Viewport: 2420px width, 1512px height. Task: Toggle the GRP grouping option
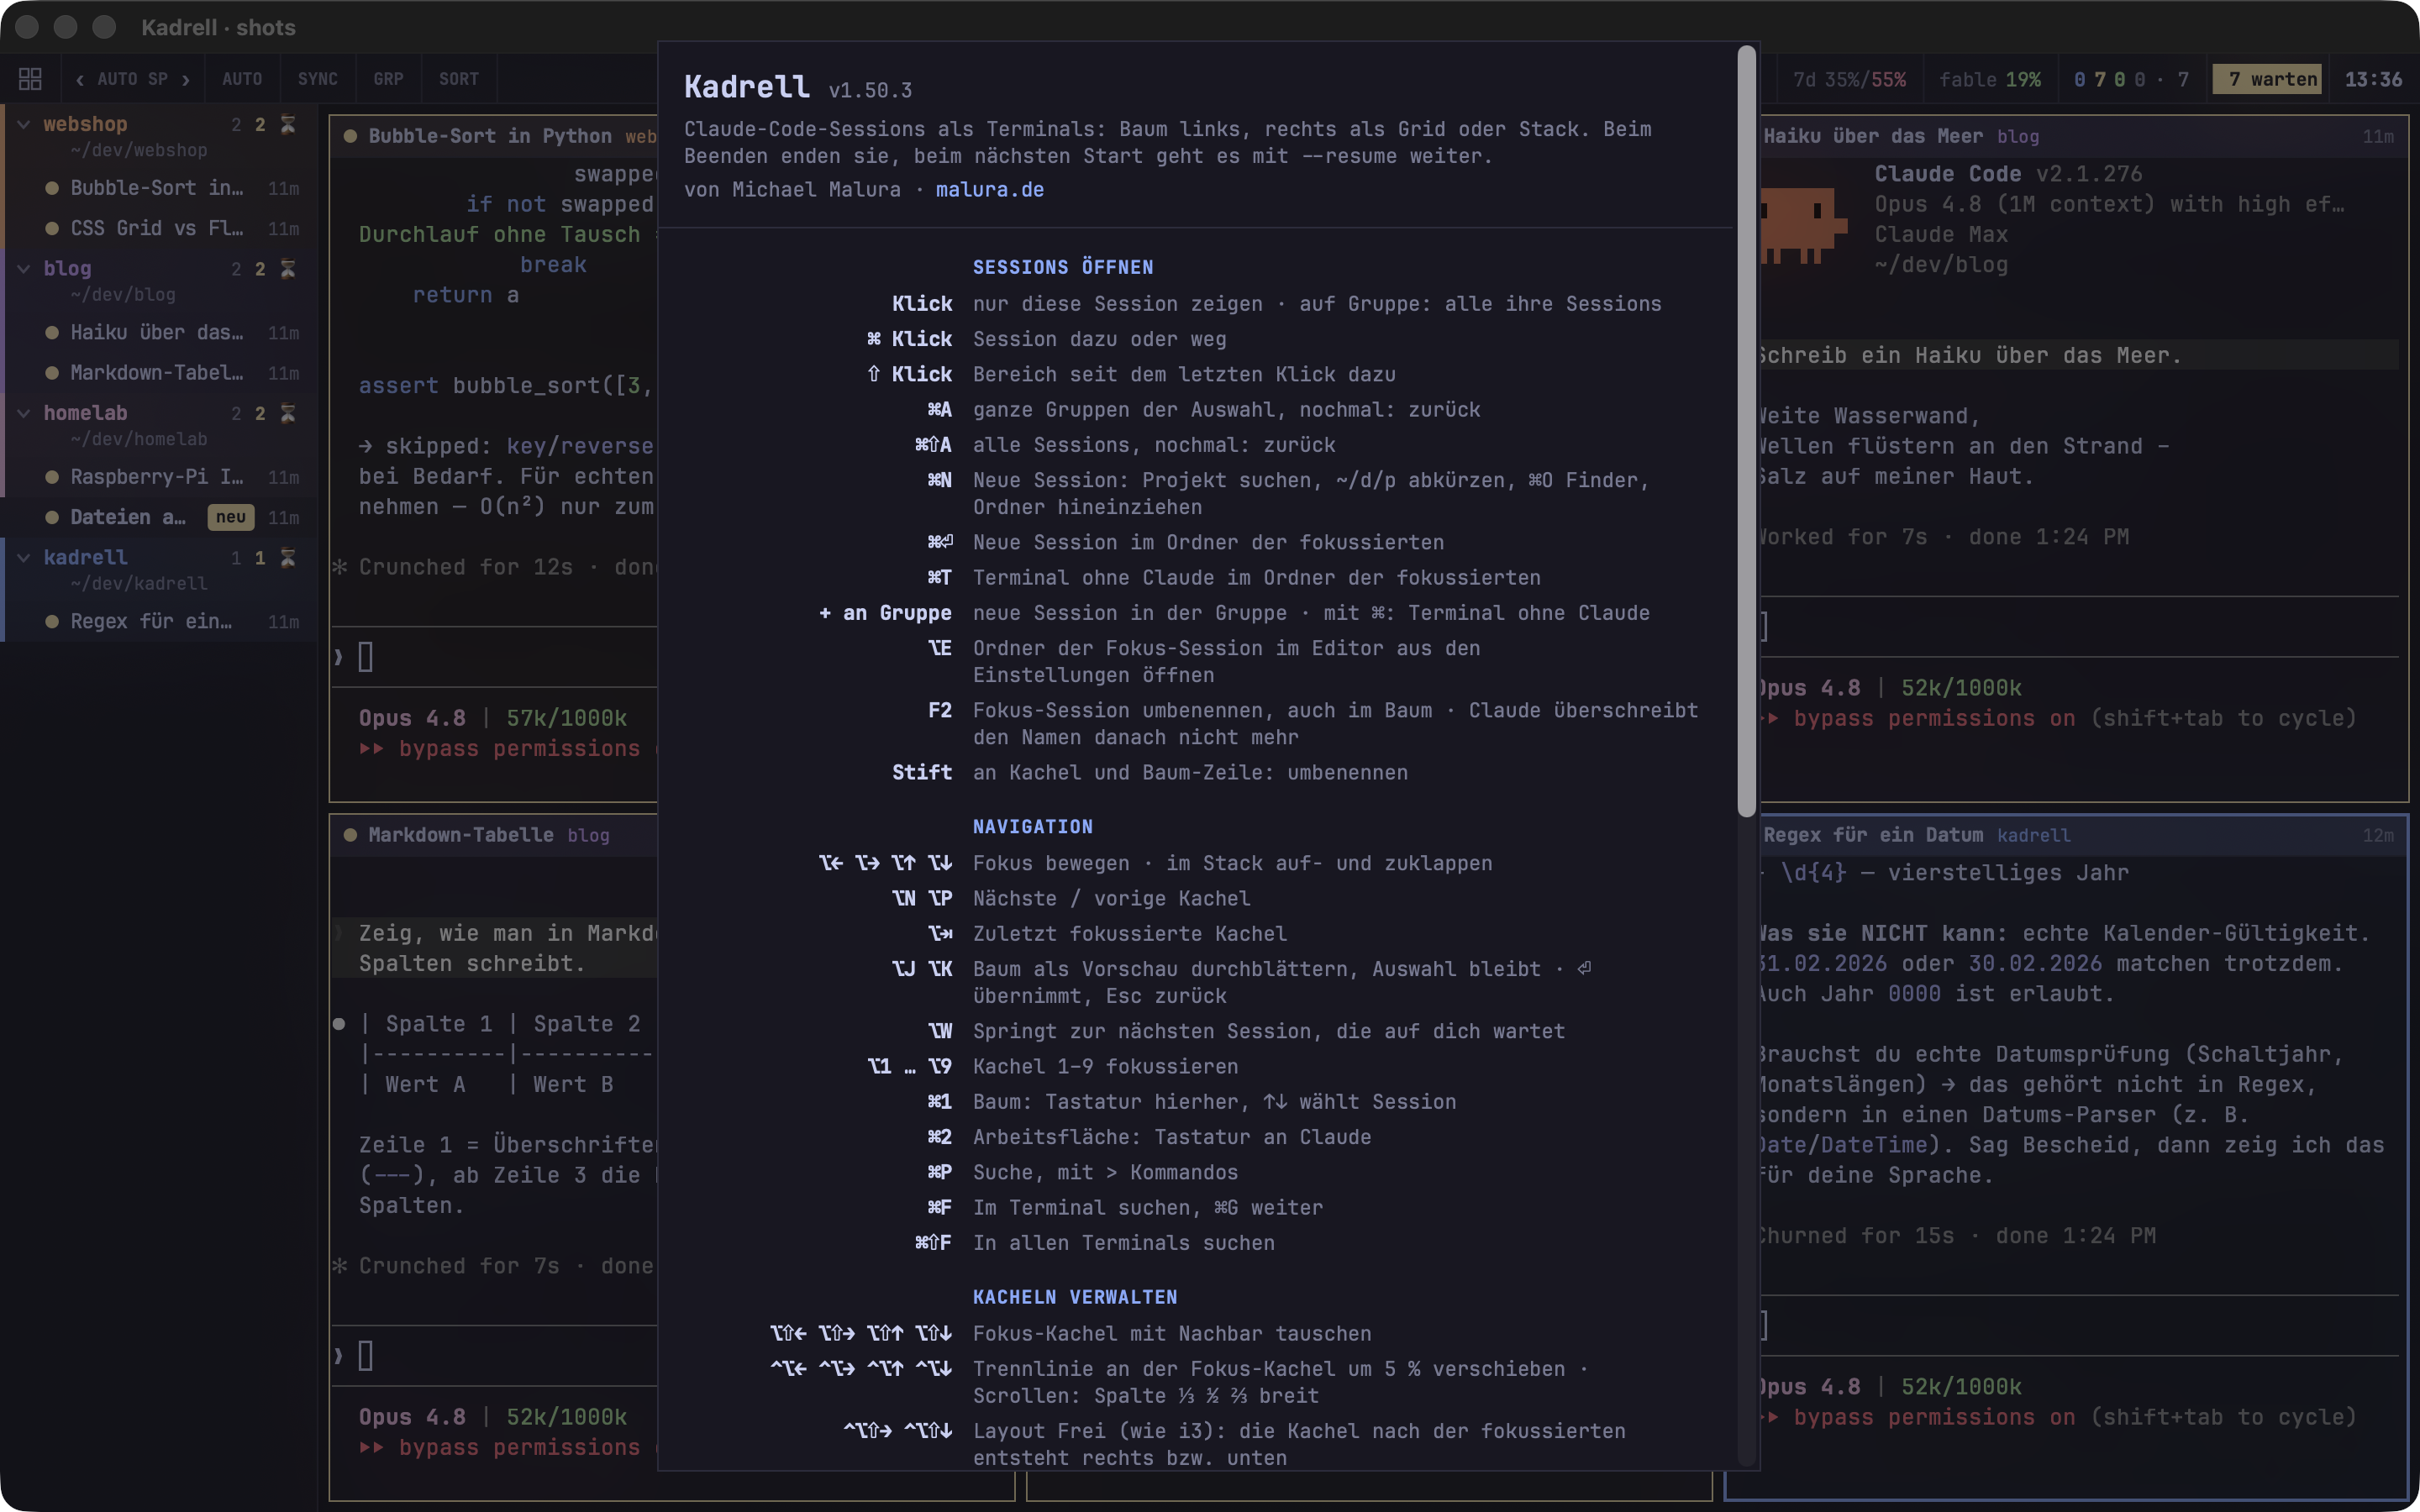pyautogui.click(x=389, y=79)
